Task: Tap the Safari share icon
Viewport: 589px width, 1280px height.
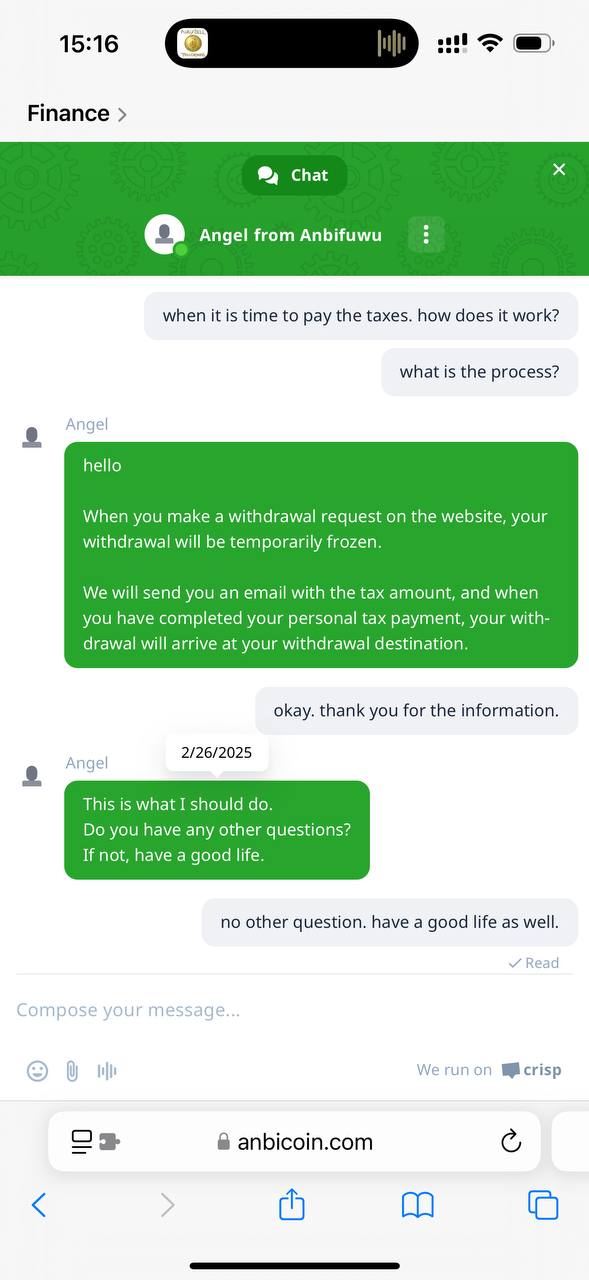Action: coord(291,1204)
